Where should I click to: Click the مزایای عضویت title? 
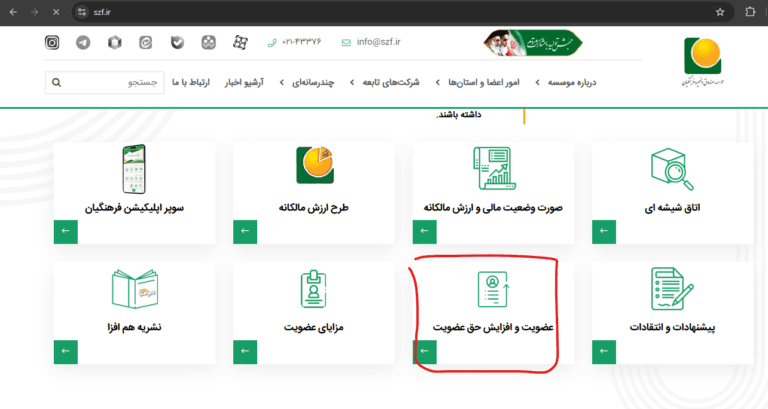pyautogui.click(x=313, y=327)
